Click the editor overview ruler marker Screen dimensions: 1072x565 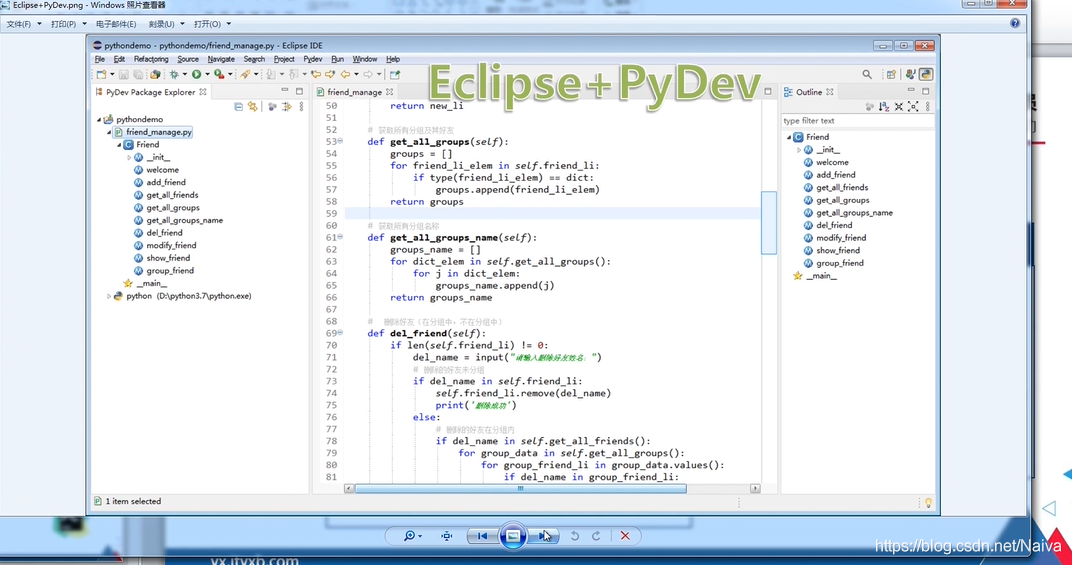click(x=768, y=222)
